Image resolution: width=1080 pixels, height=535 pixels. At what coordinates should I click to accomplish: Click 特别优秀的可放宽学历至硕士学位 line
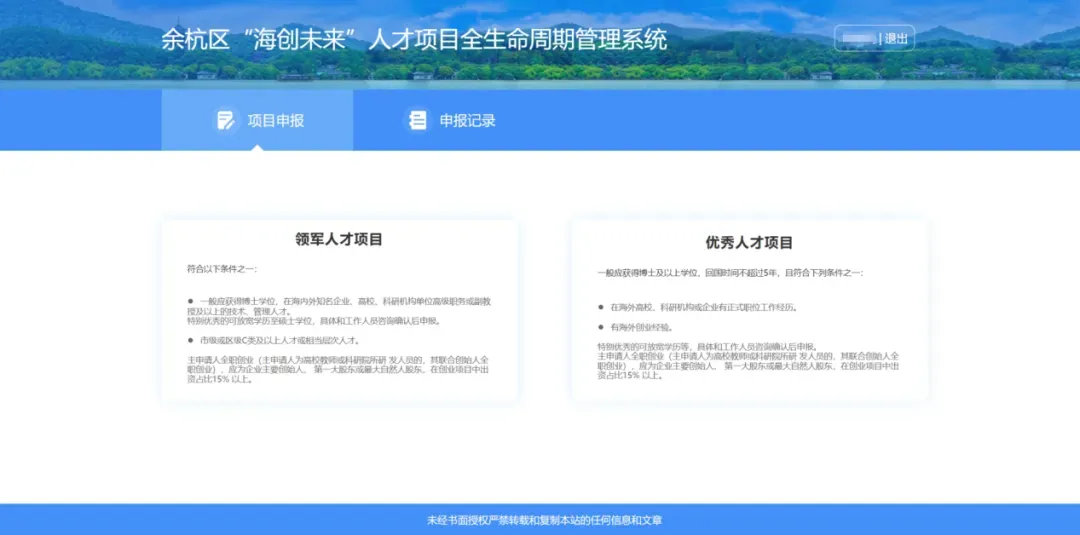[314, 321]
